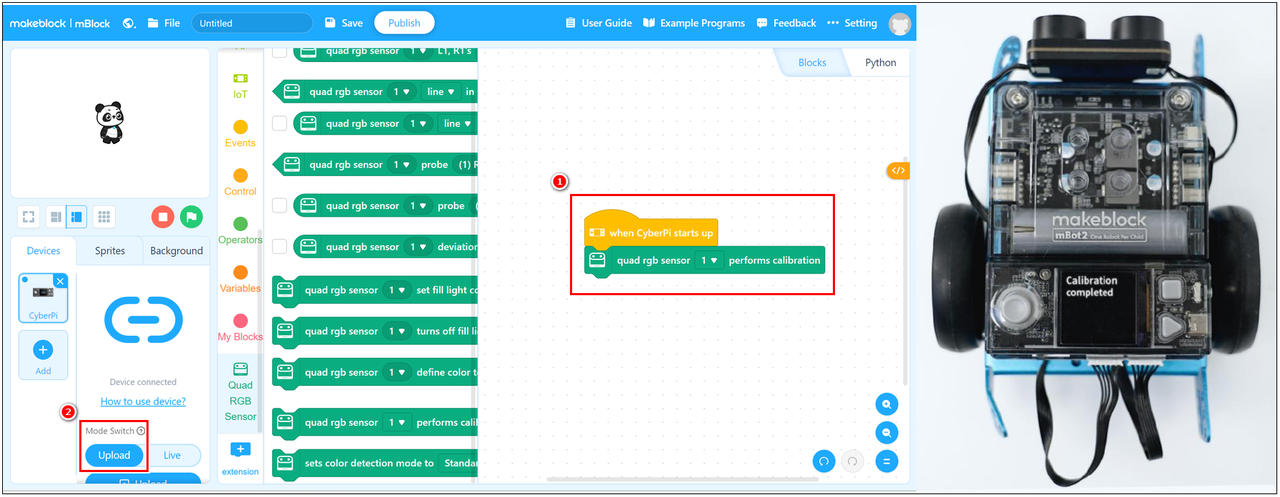1280x497 pixels.
Task: Open the 'line' dropdown in first line block
Action: click(x=440, y=92)
